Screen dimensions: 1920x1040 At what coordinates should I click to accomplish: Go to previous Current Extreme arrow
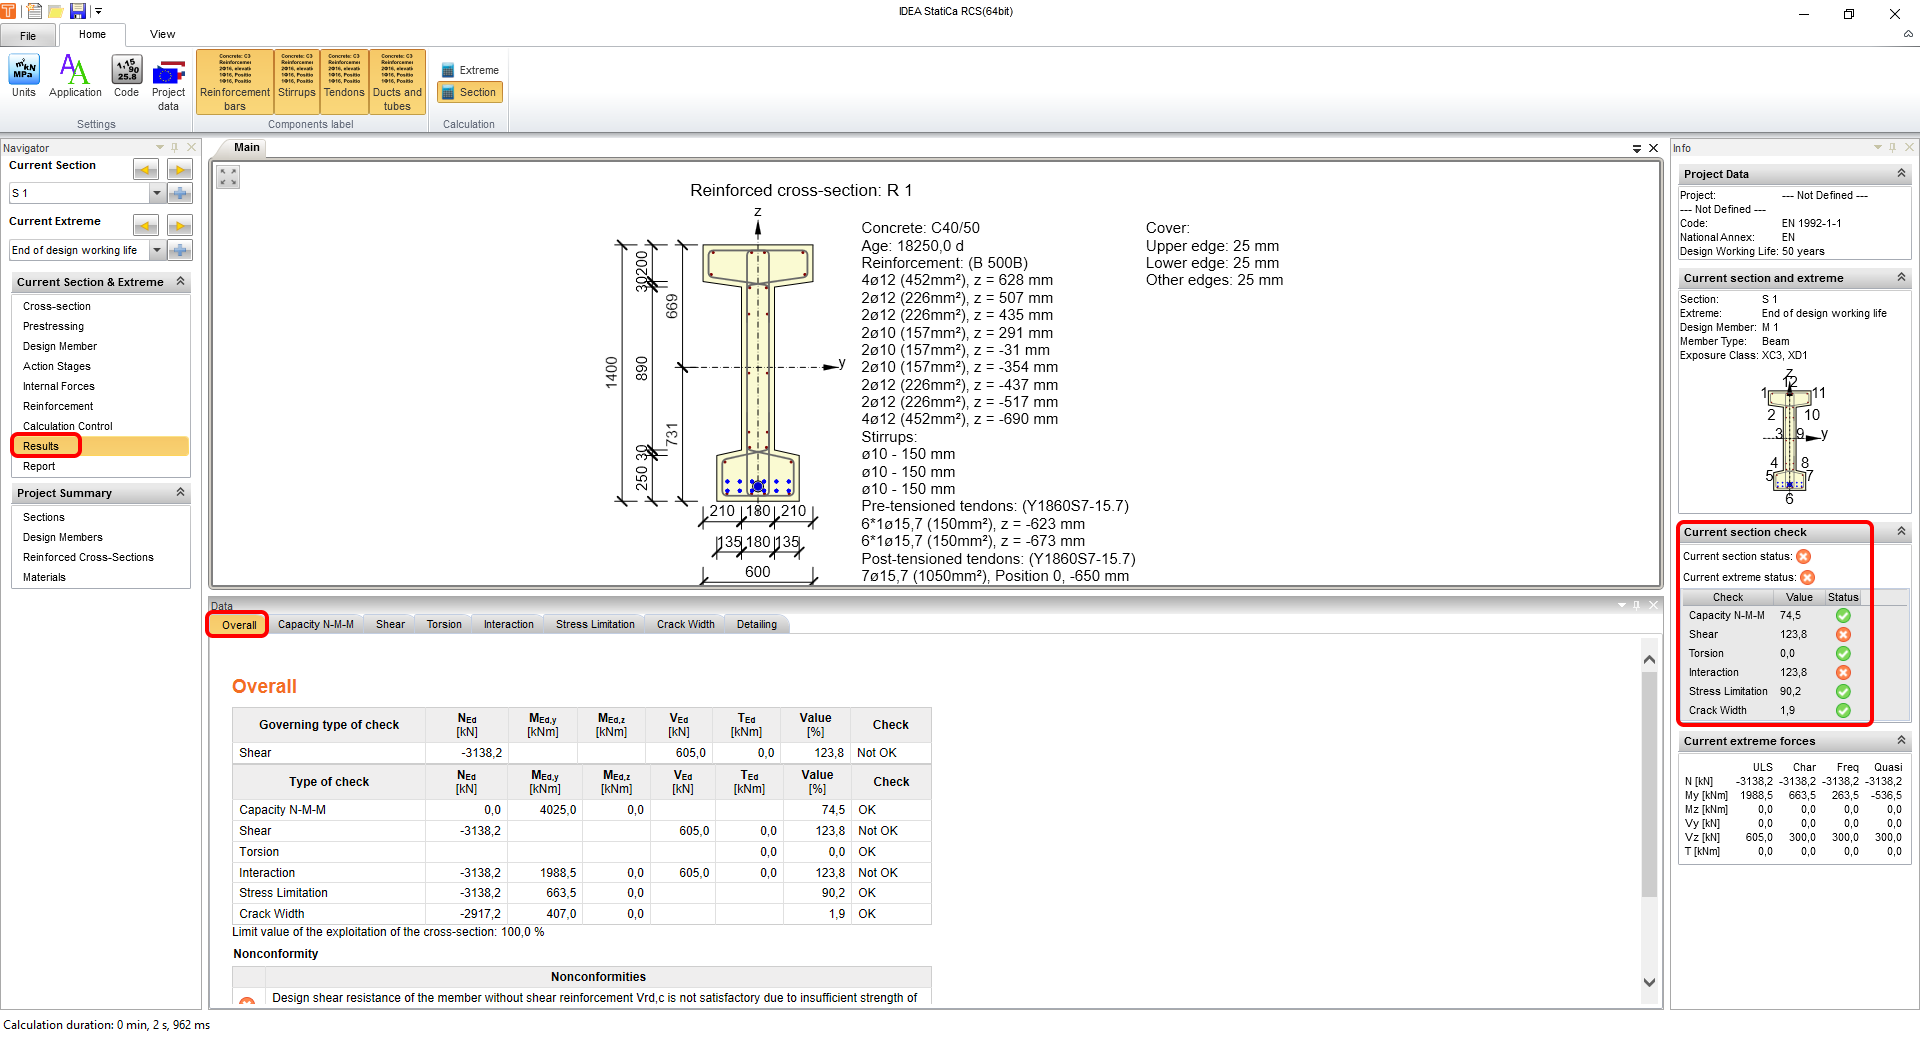tap(146, 225)
